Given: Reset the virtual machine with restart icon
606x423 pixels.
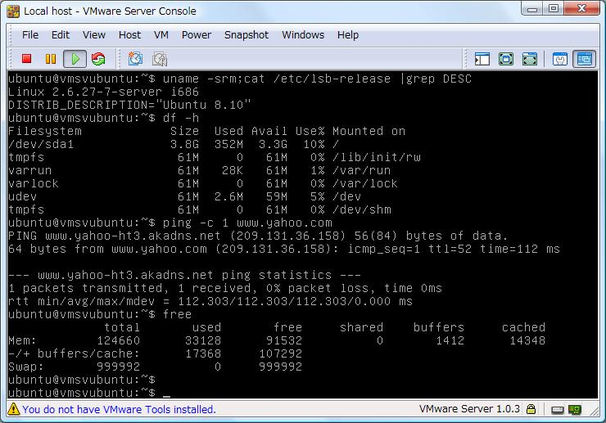Looking at the screenshot, I should (98, 59).
